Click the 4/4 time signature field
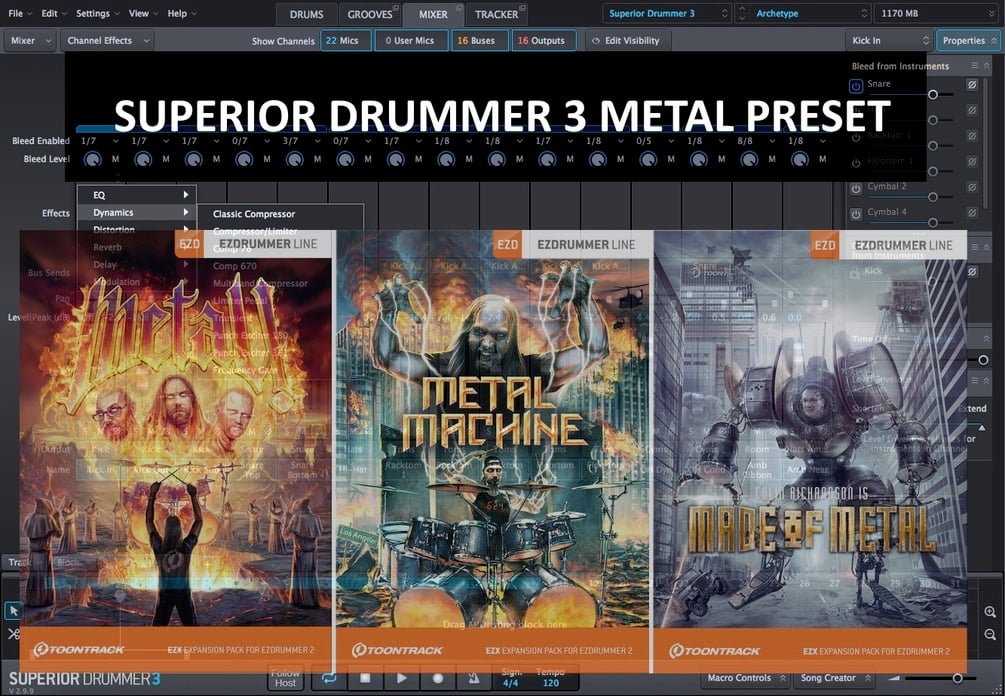The image size is (1005, 696). pos(511,683)
